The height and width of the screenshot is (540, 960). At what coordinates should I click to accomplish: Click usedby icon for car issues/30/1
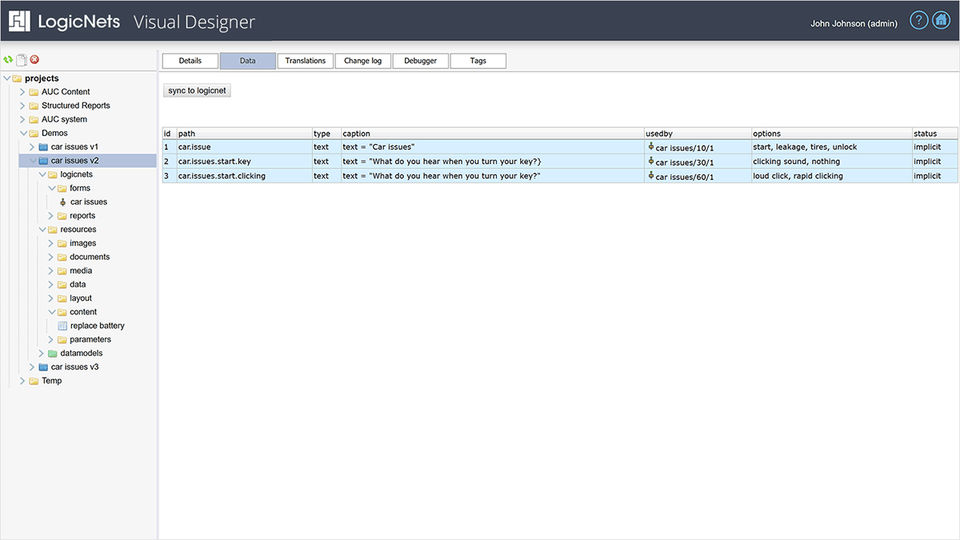(651, 161)
